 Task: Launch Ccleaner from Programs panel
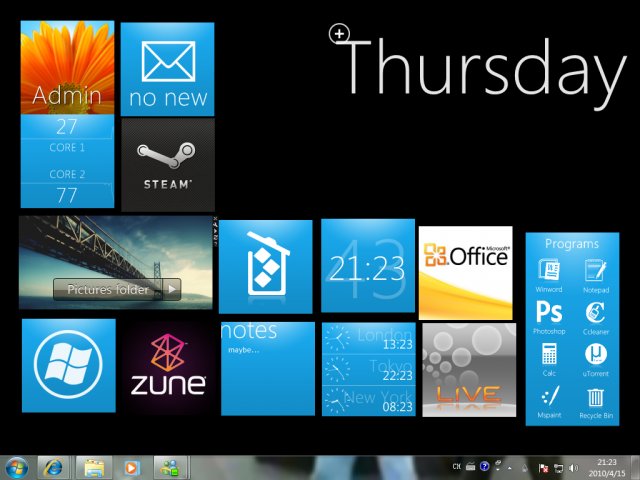596,318
